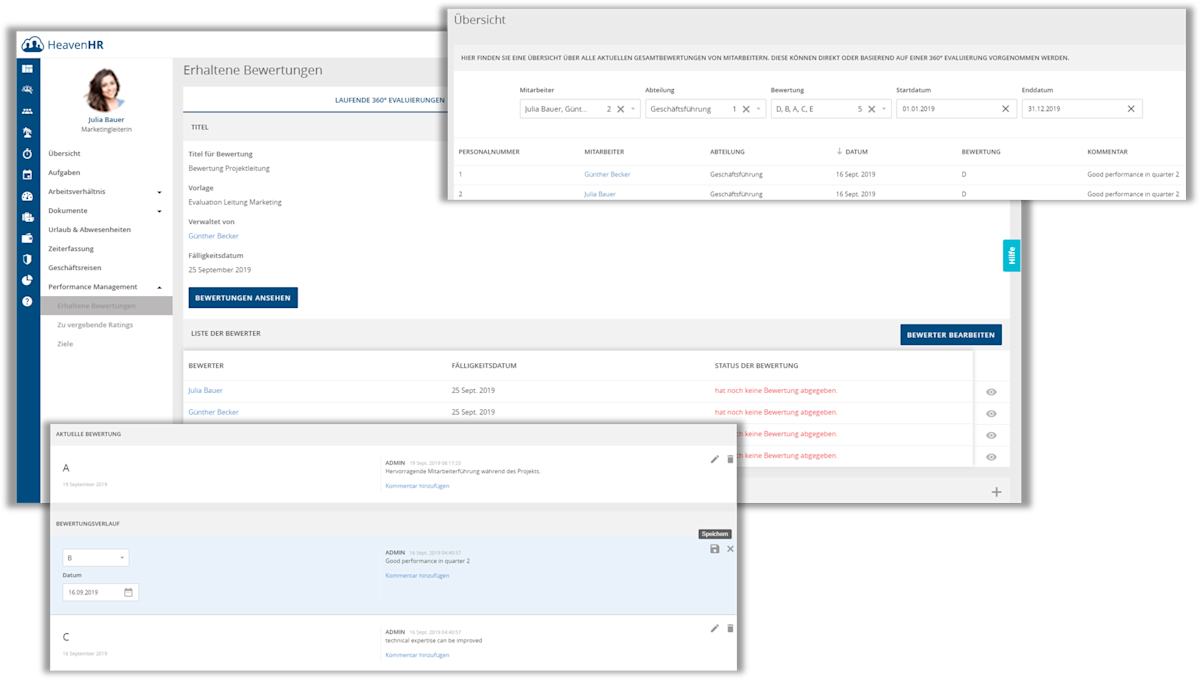Collapse the Performance Management menu arrow
The height and width of the screenshot is (680, 1200).
point(160,287)
